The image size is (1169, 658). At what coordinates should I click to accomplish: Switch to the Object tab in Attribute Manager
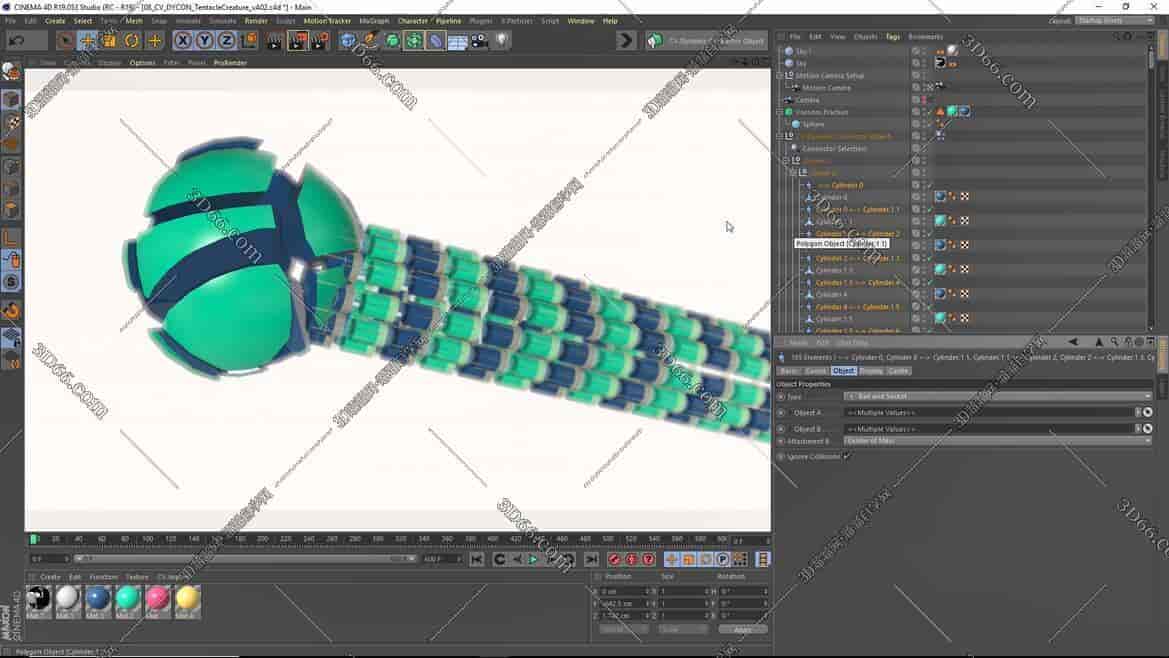pyautogui.click(x=843, y=370)
